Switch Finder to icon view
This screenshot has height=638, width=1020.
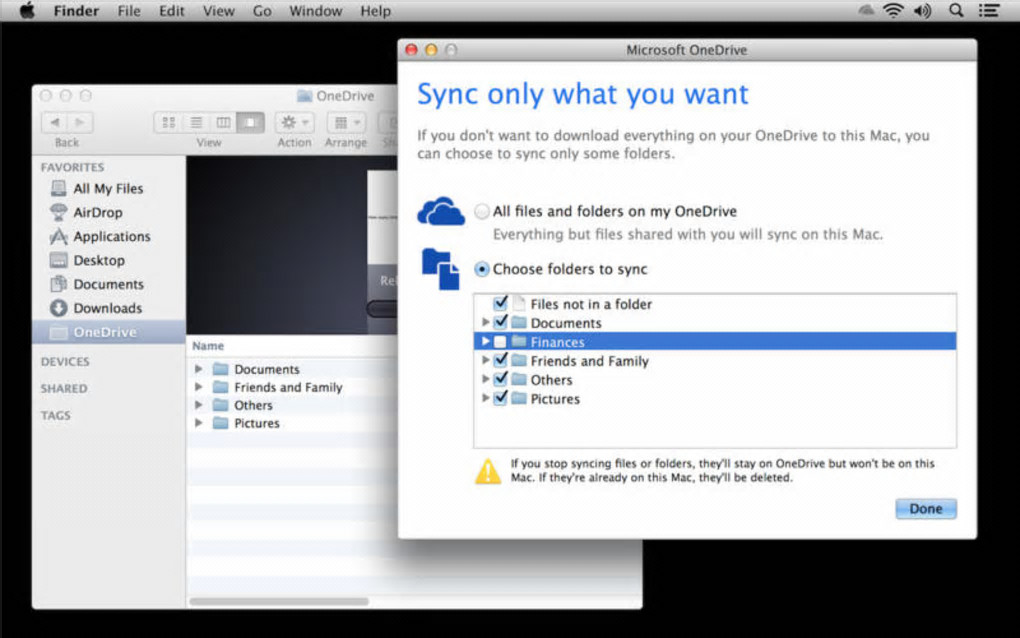pos(168,122)
